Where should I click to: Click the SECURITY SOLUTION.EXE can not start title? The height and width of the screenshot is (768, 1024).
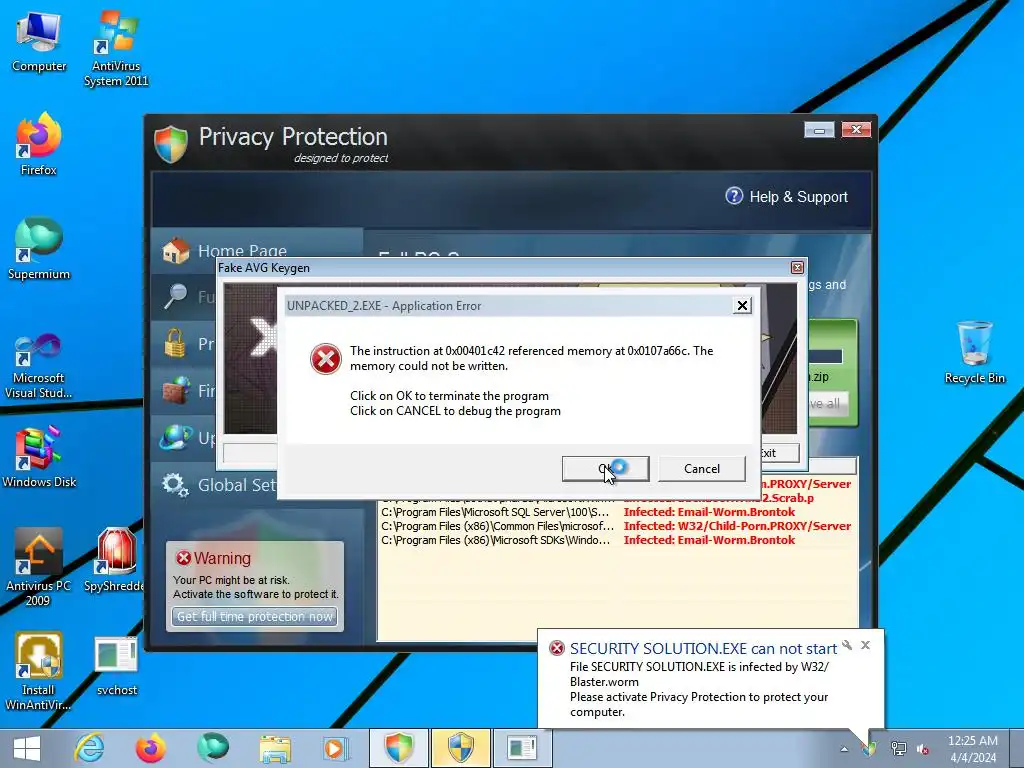[703, 648]
